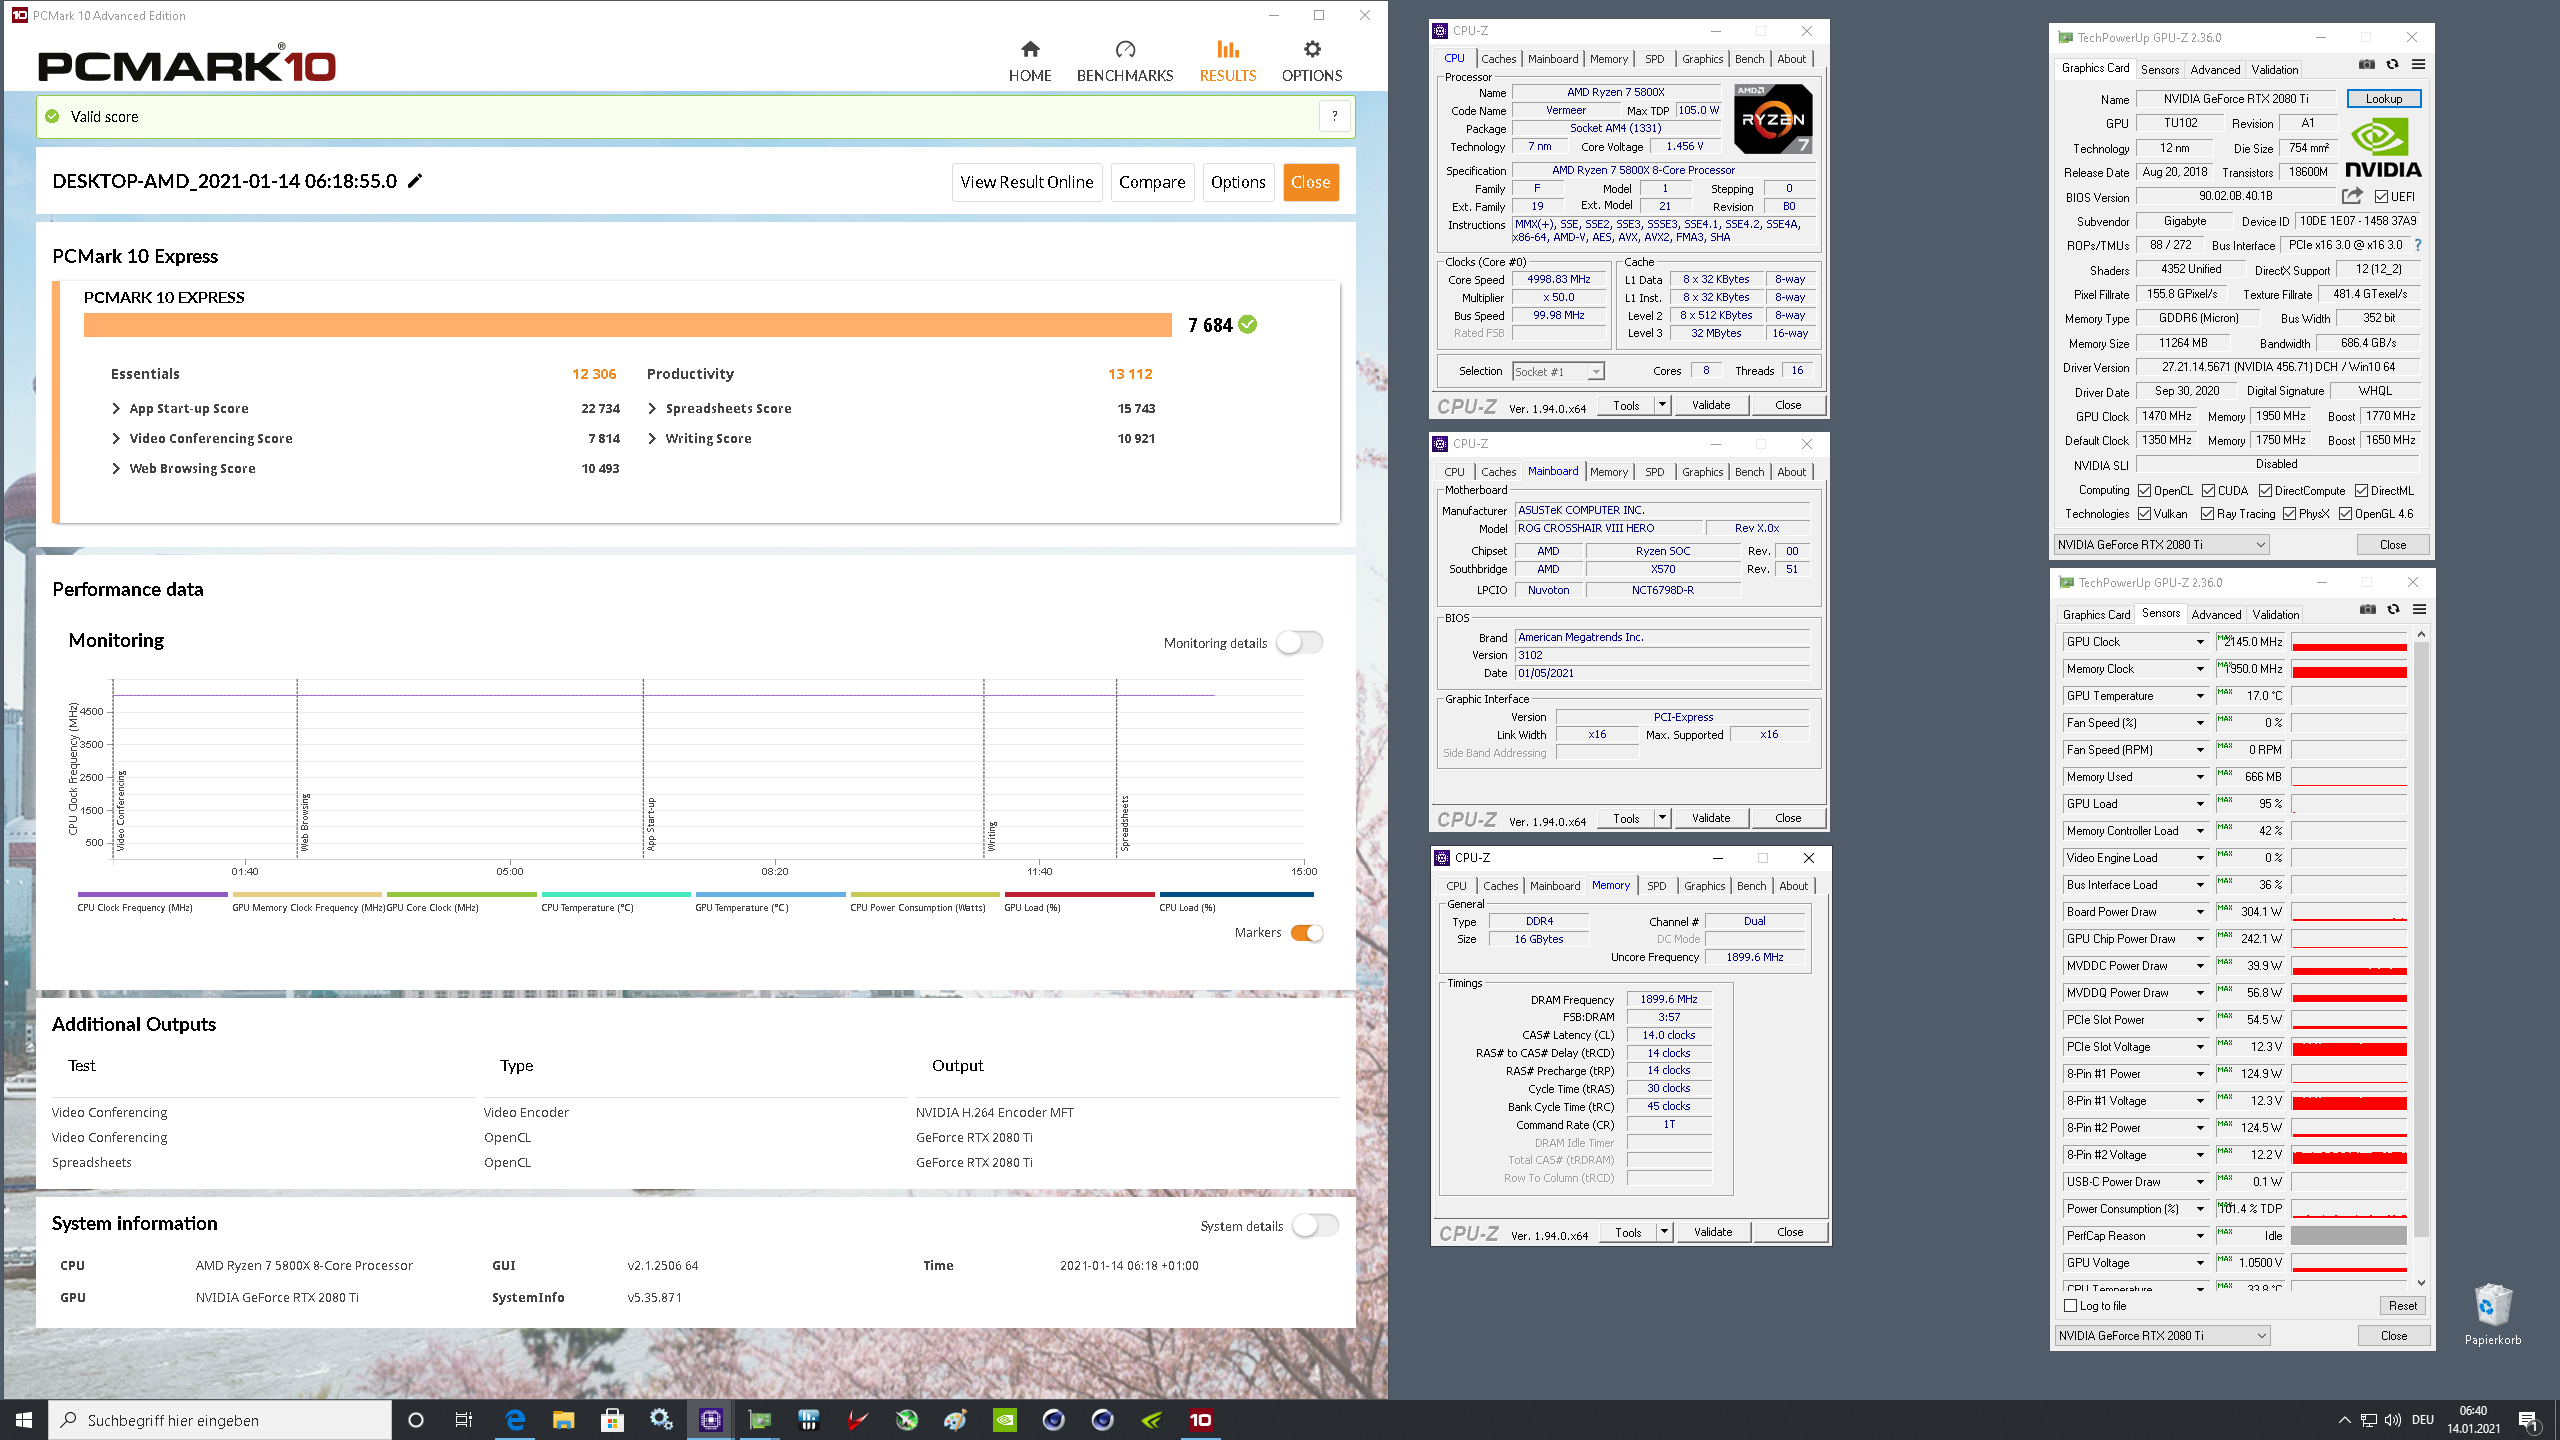The image size is (2560, 1440).
Task: Click refresh icon in upper GPU-Z window
Action: 2392,64
